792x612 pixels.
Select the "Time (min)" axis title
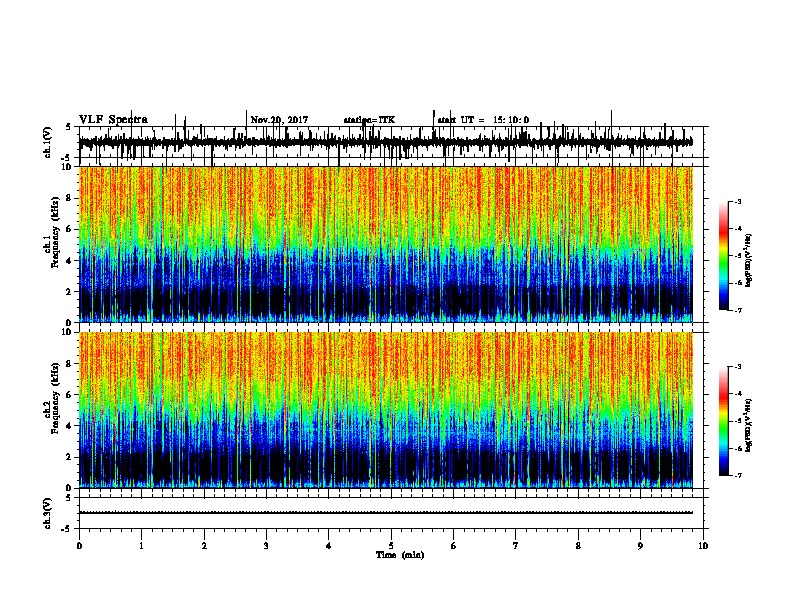pos(400,555)
